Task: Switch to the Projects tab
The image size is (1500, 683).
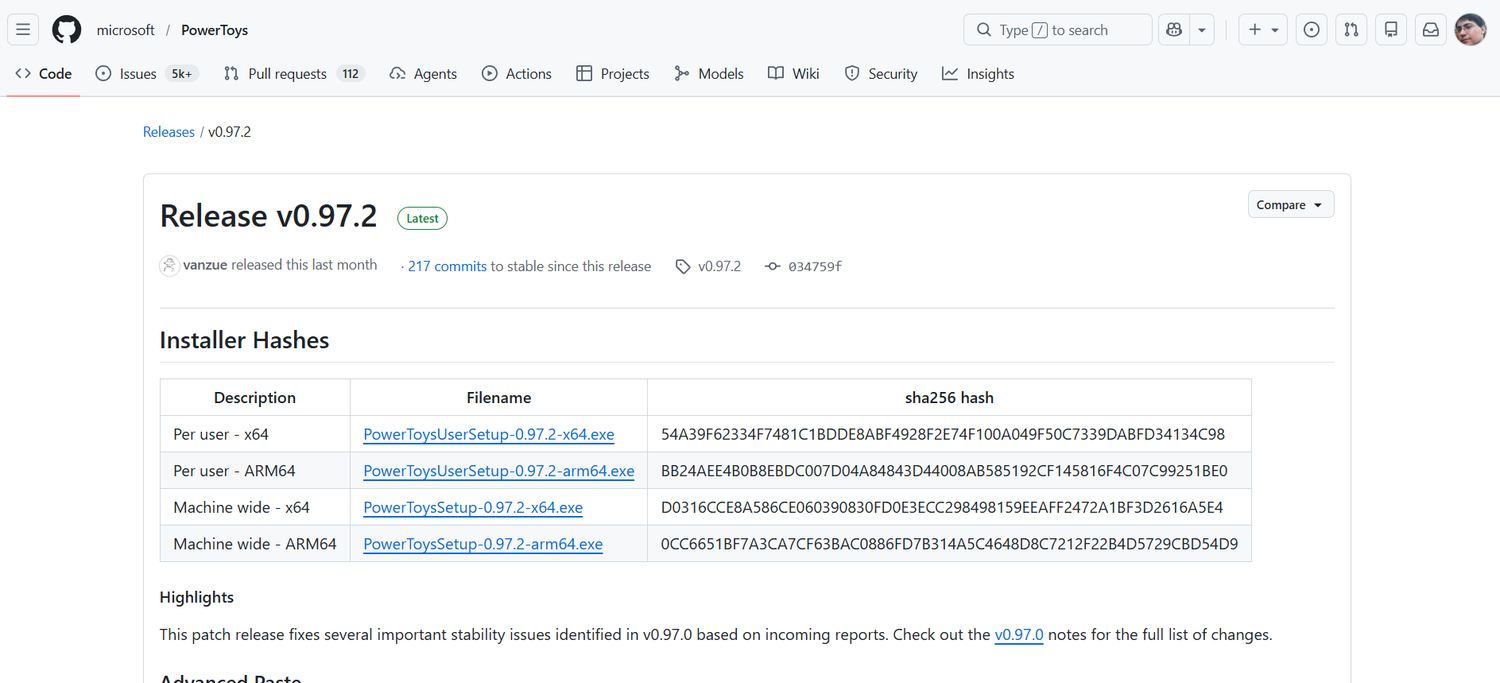Action: 613,74
